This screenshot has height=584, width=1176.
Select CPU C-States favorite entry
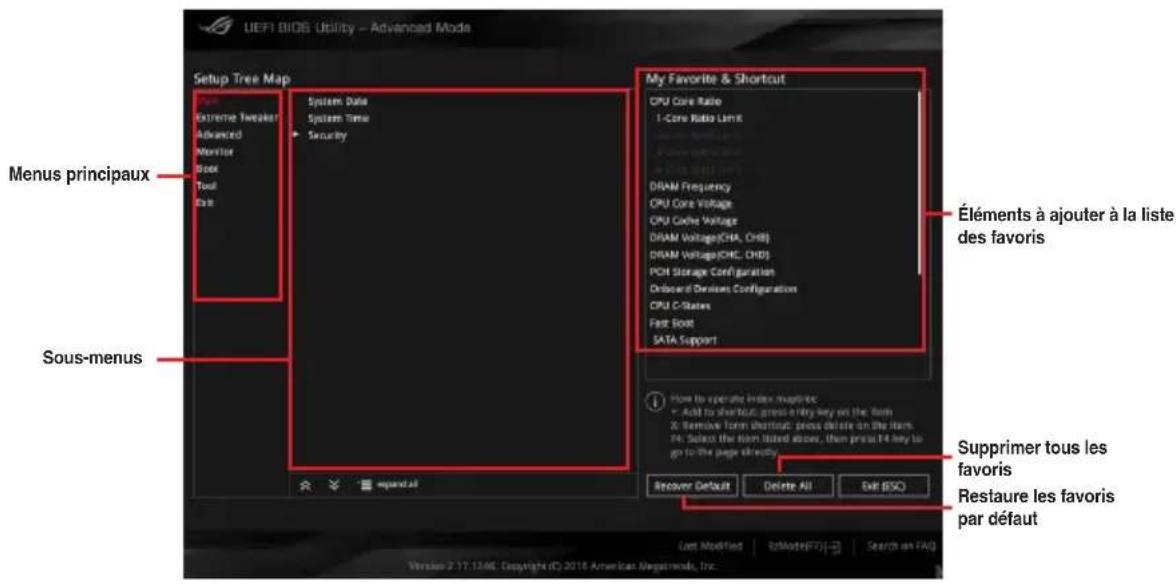[680, 306]
